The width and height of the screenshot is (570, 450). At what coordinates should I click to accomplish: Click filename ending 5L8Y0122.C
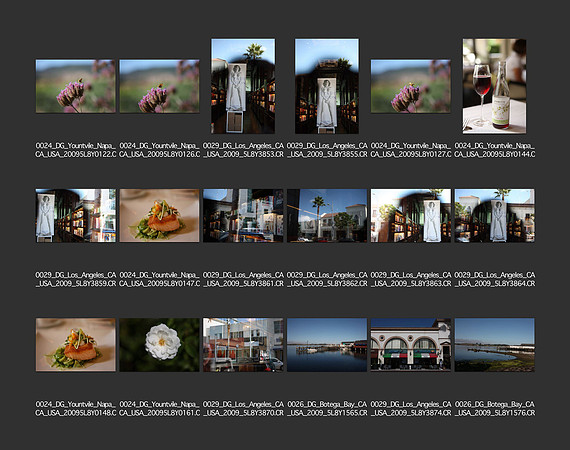pyautogui.click(x=76, y=150)
